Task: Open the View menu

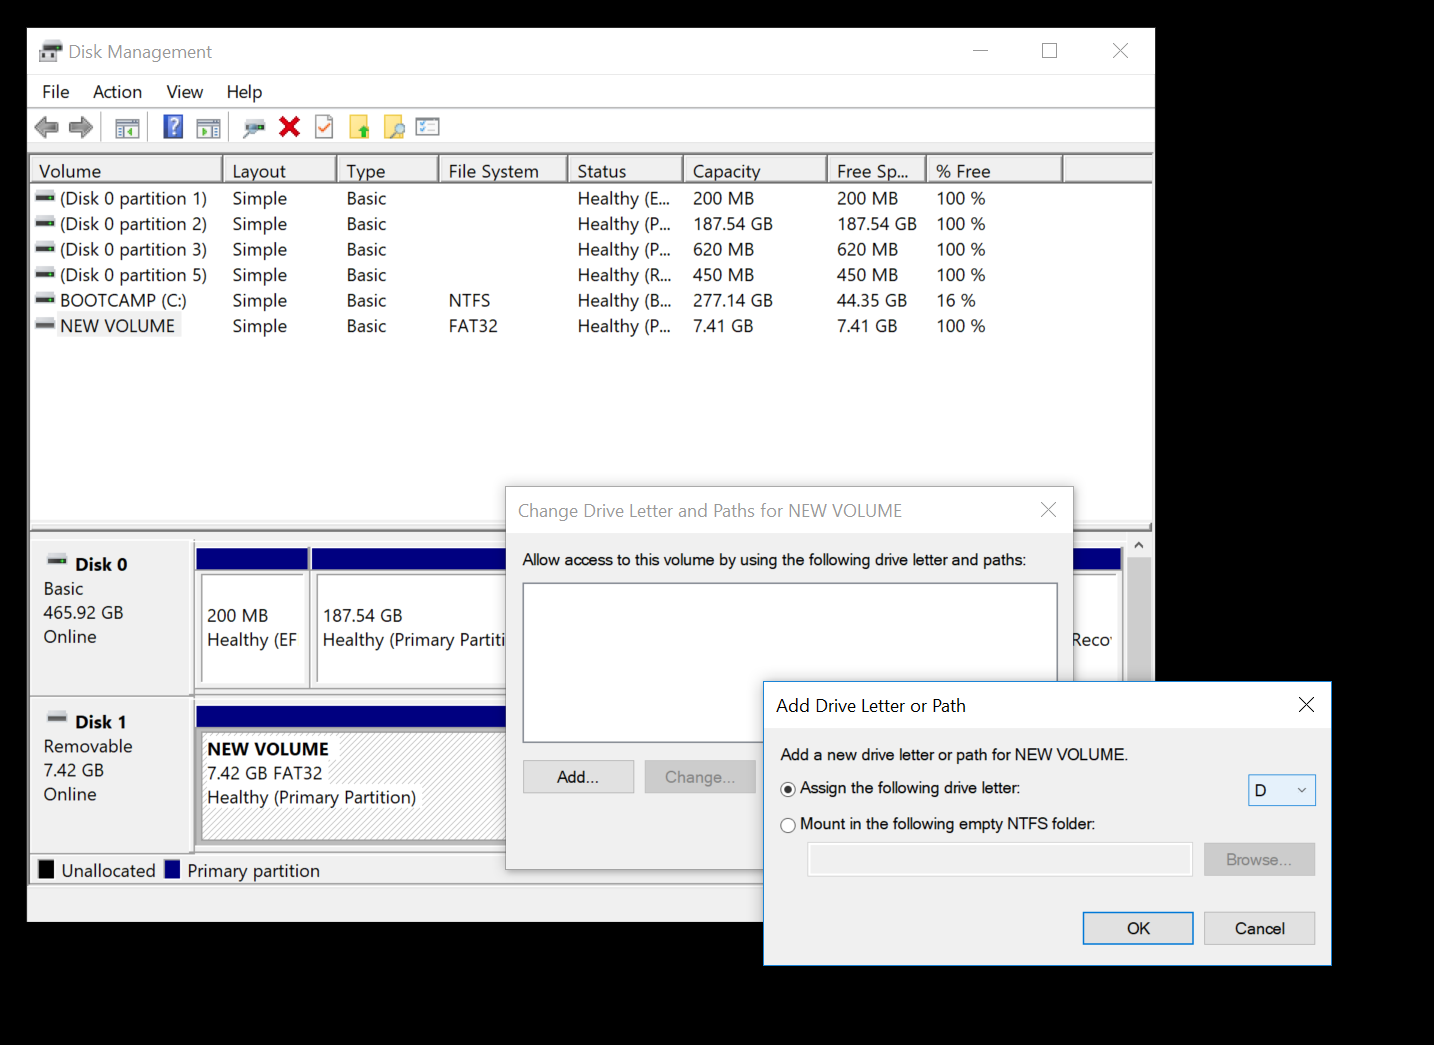Action: [x=185, y=92]
